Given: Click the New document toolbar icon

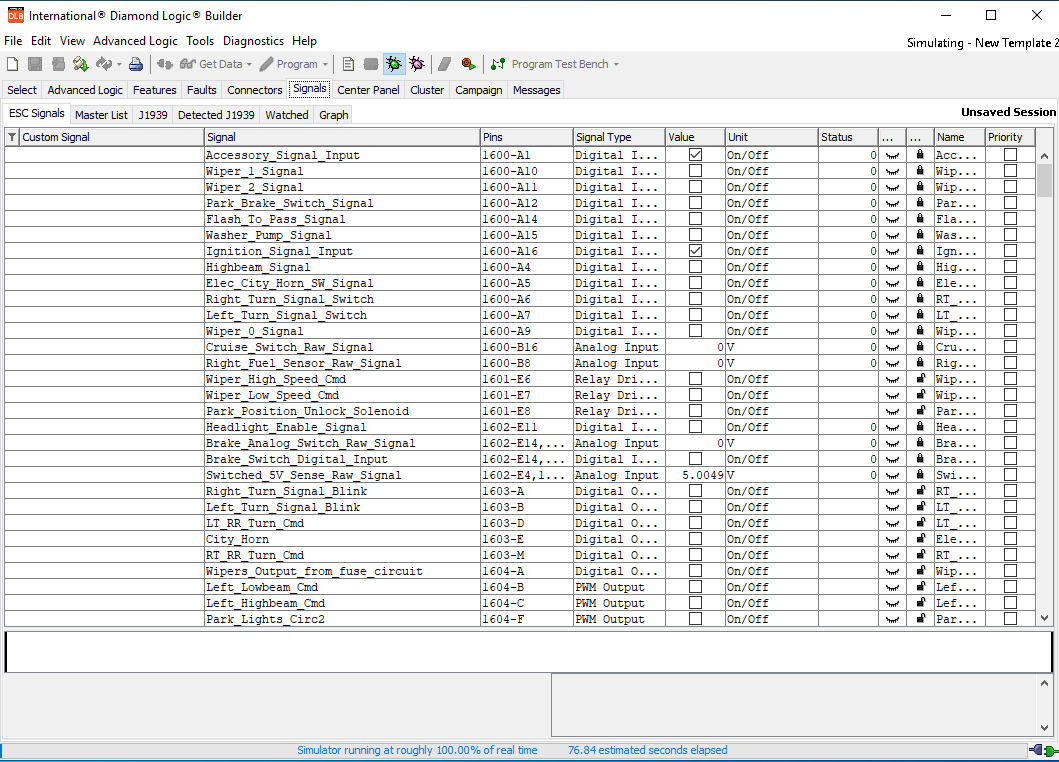Looking at the screenshot, I should coord(11,64).
